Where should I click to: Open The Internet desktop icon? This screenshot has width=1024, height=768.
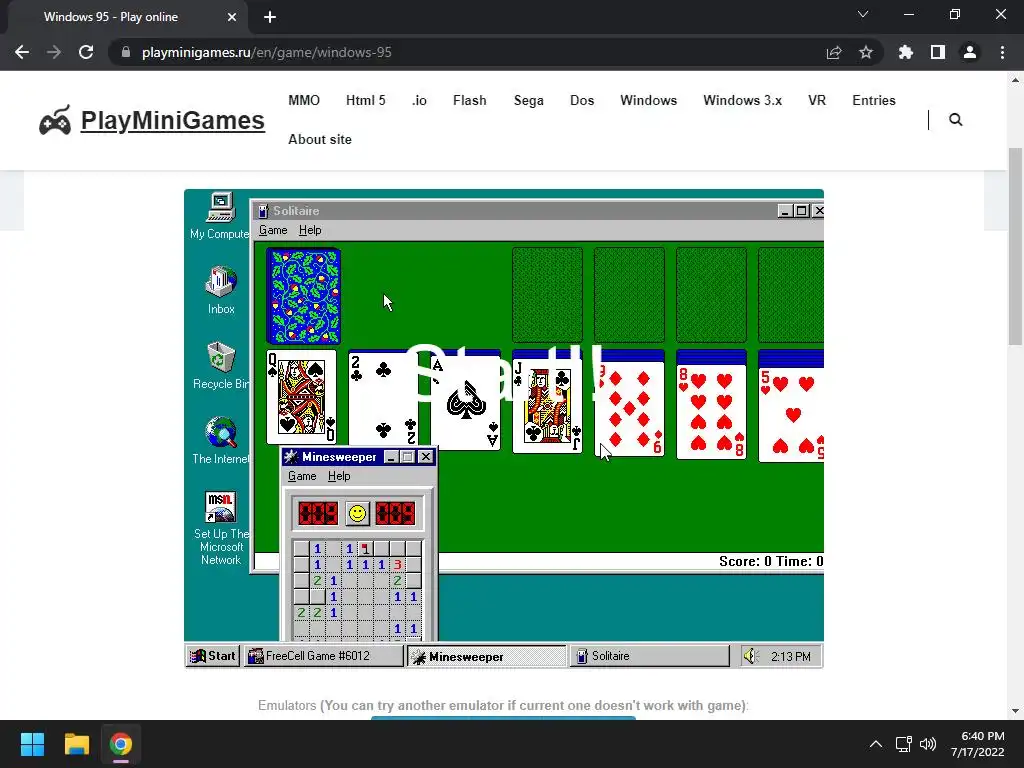tap(221, 441)
